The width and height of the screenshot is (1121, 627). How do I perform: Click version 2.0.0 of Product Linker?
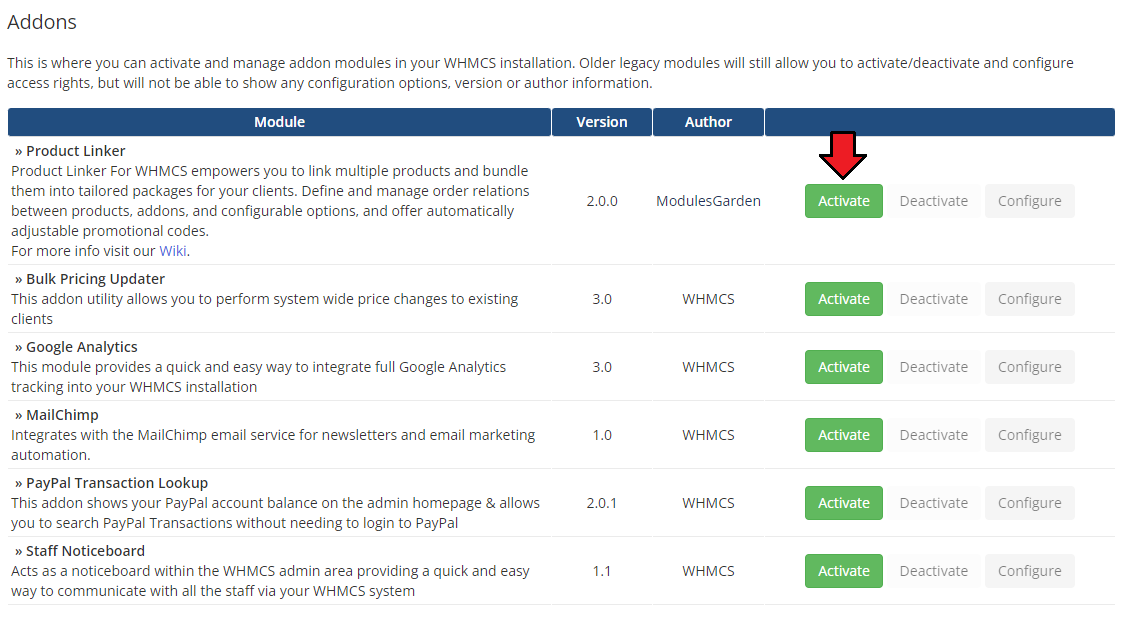pyautogui.click(x=602, y=201)
